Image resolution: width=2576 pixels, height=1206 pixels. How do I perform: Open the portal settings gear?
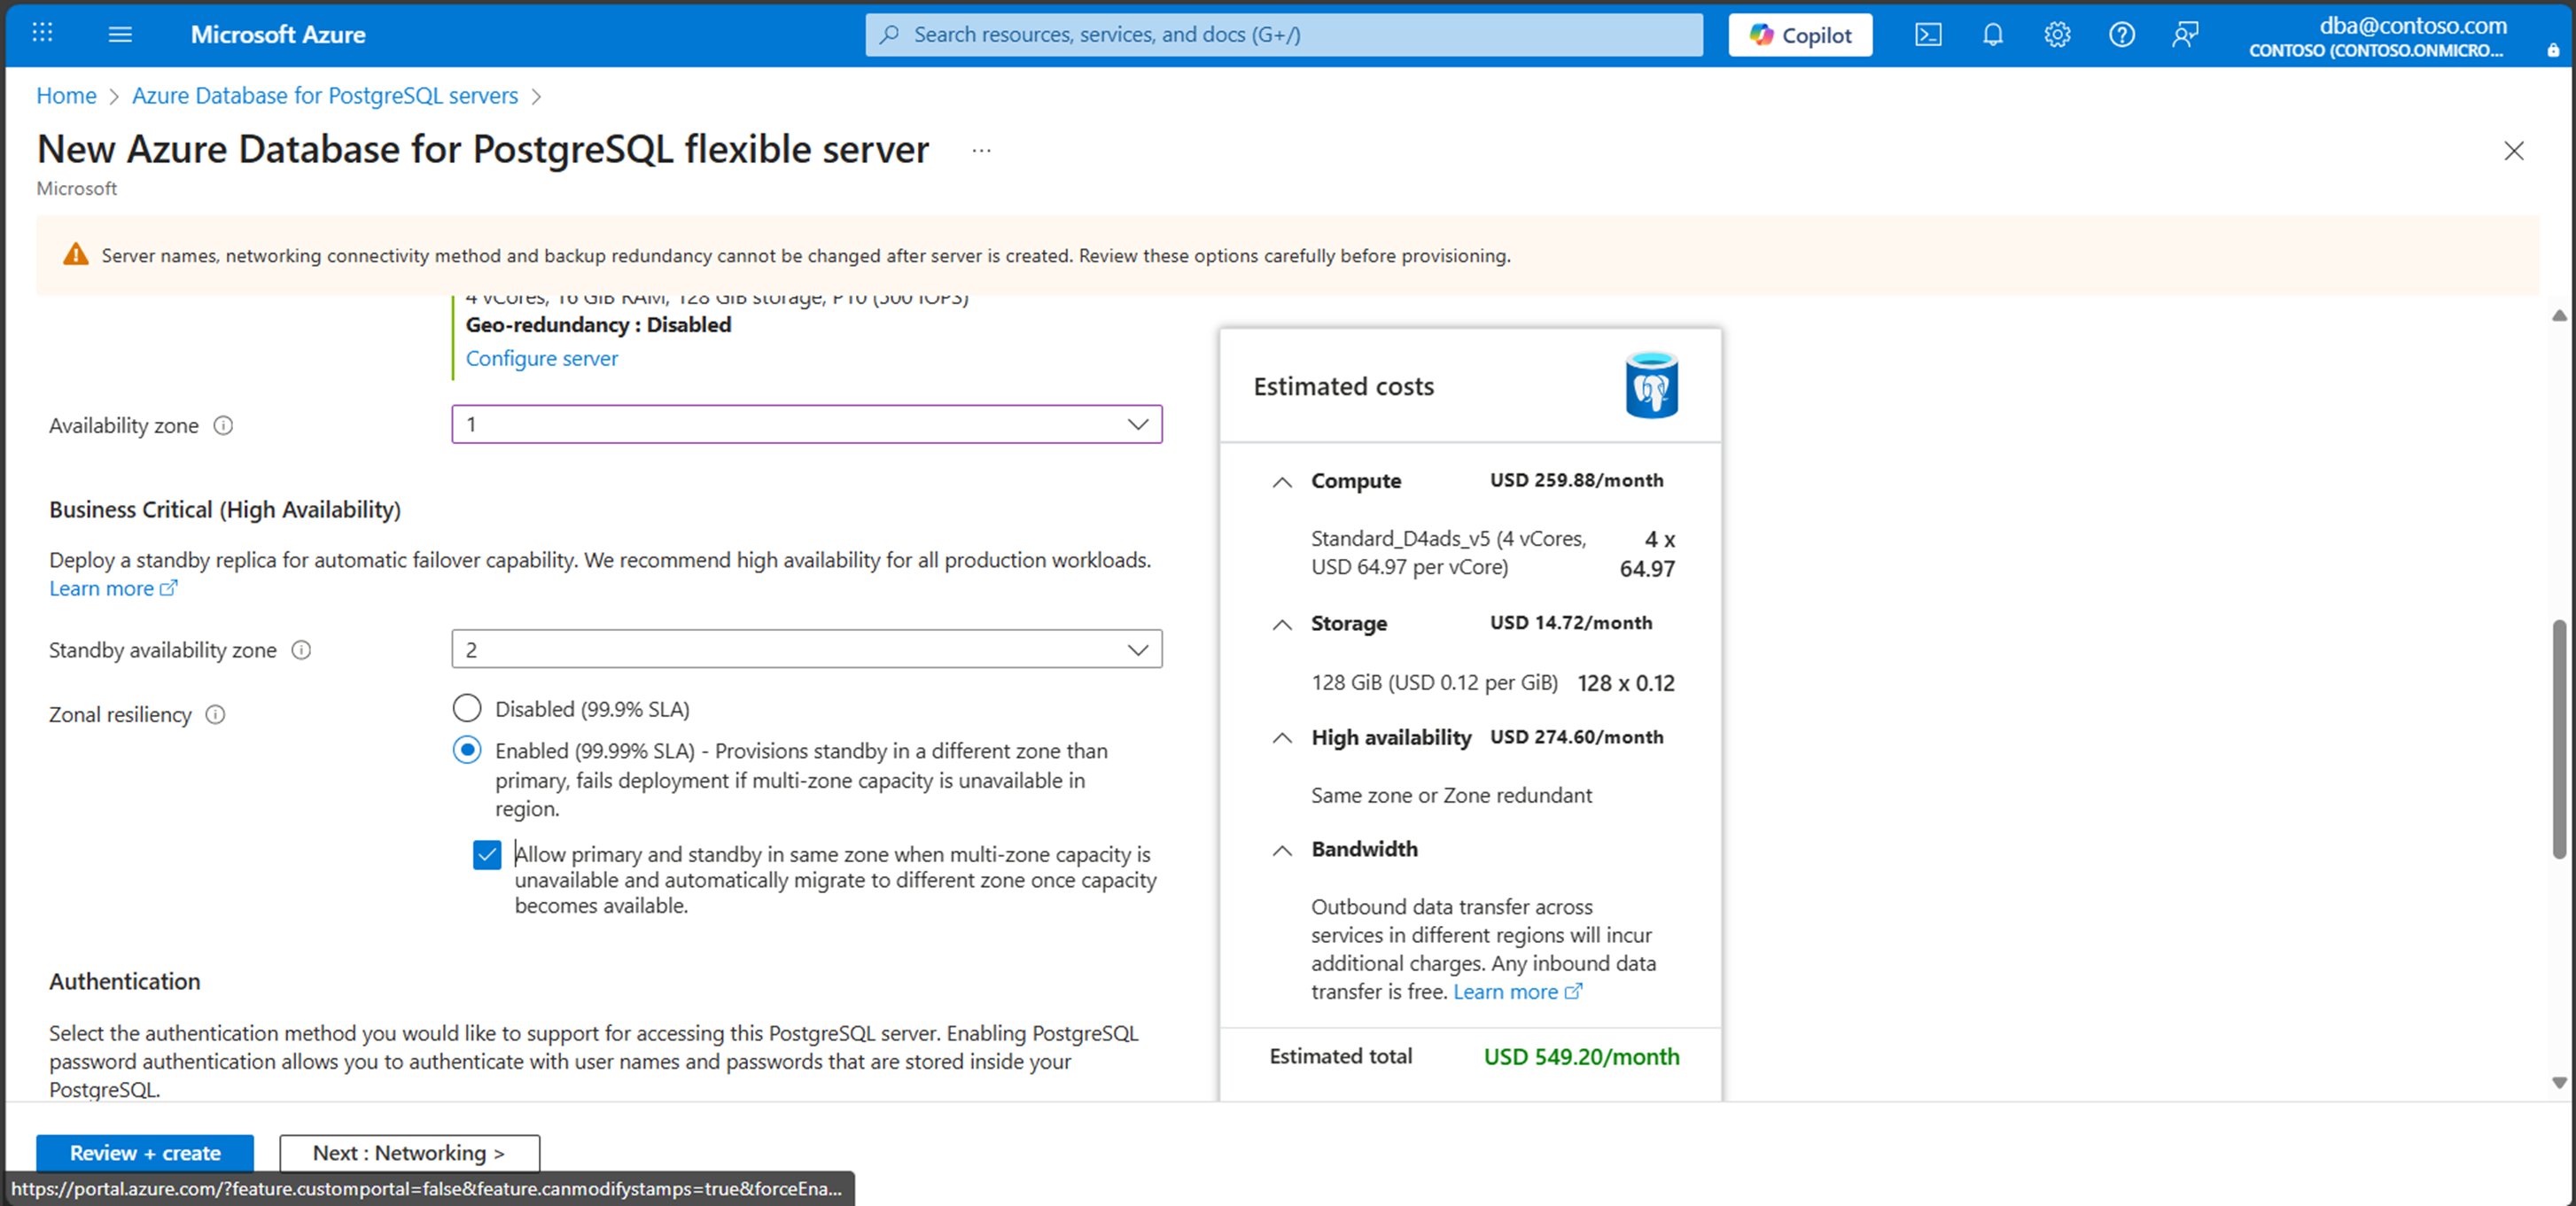click(2056, 35)
